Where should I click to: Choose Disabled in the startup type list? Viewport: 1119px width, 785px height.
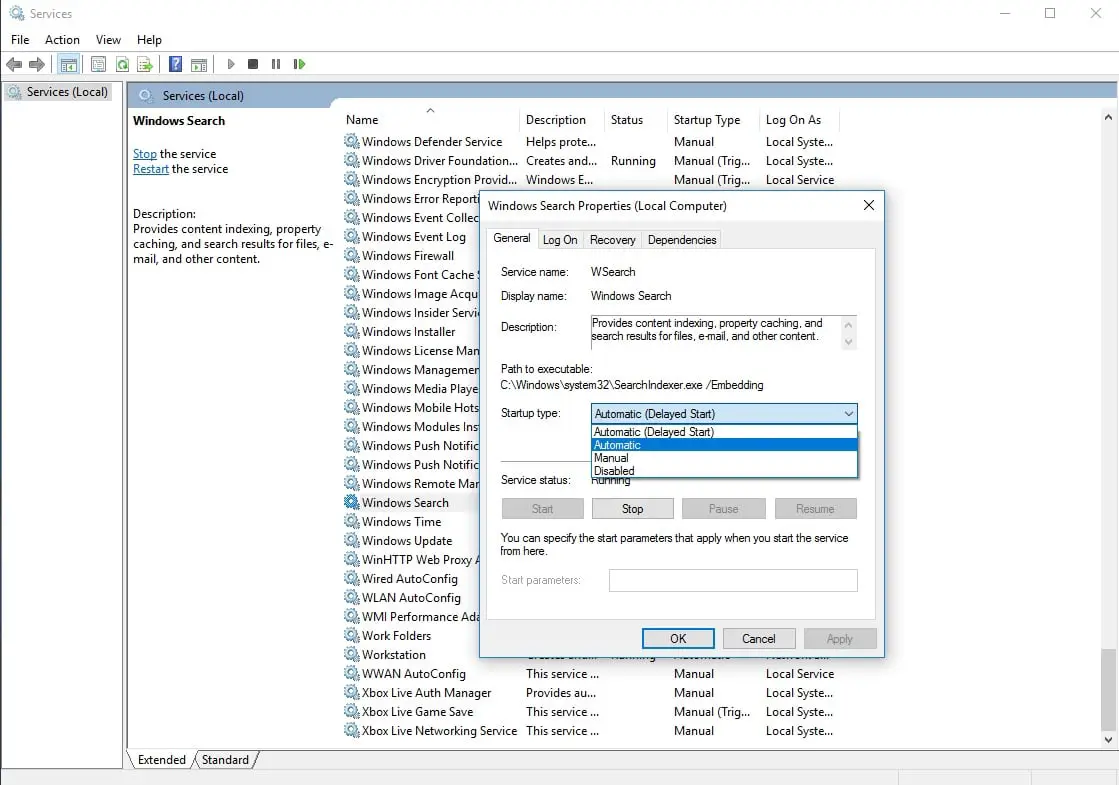[x=724, y=470]
